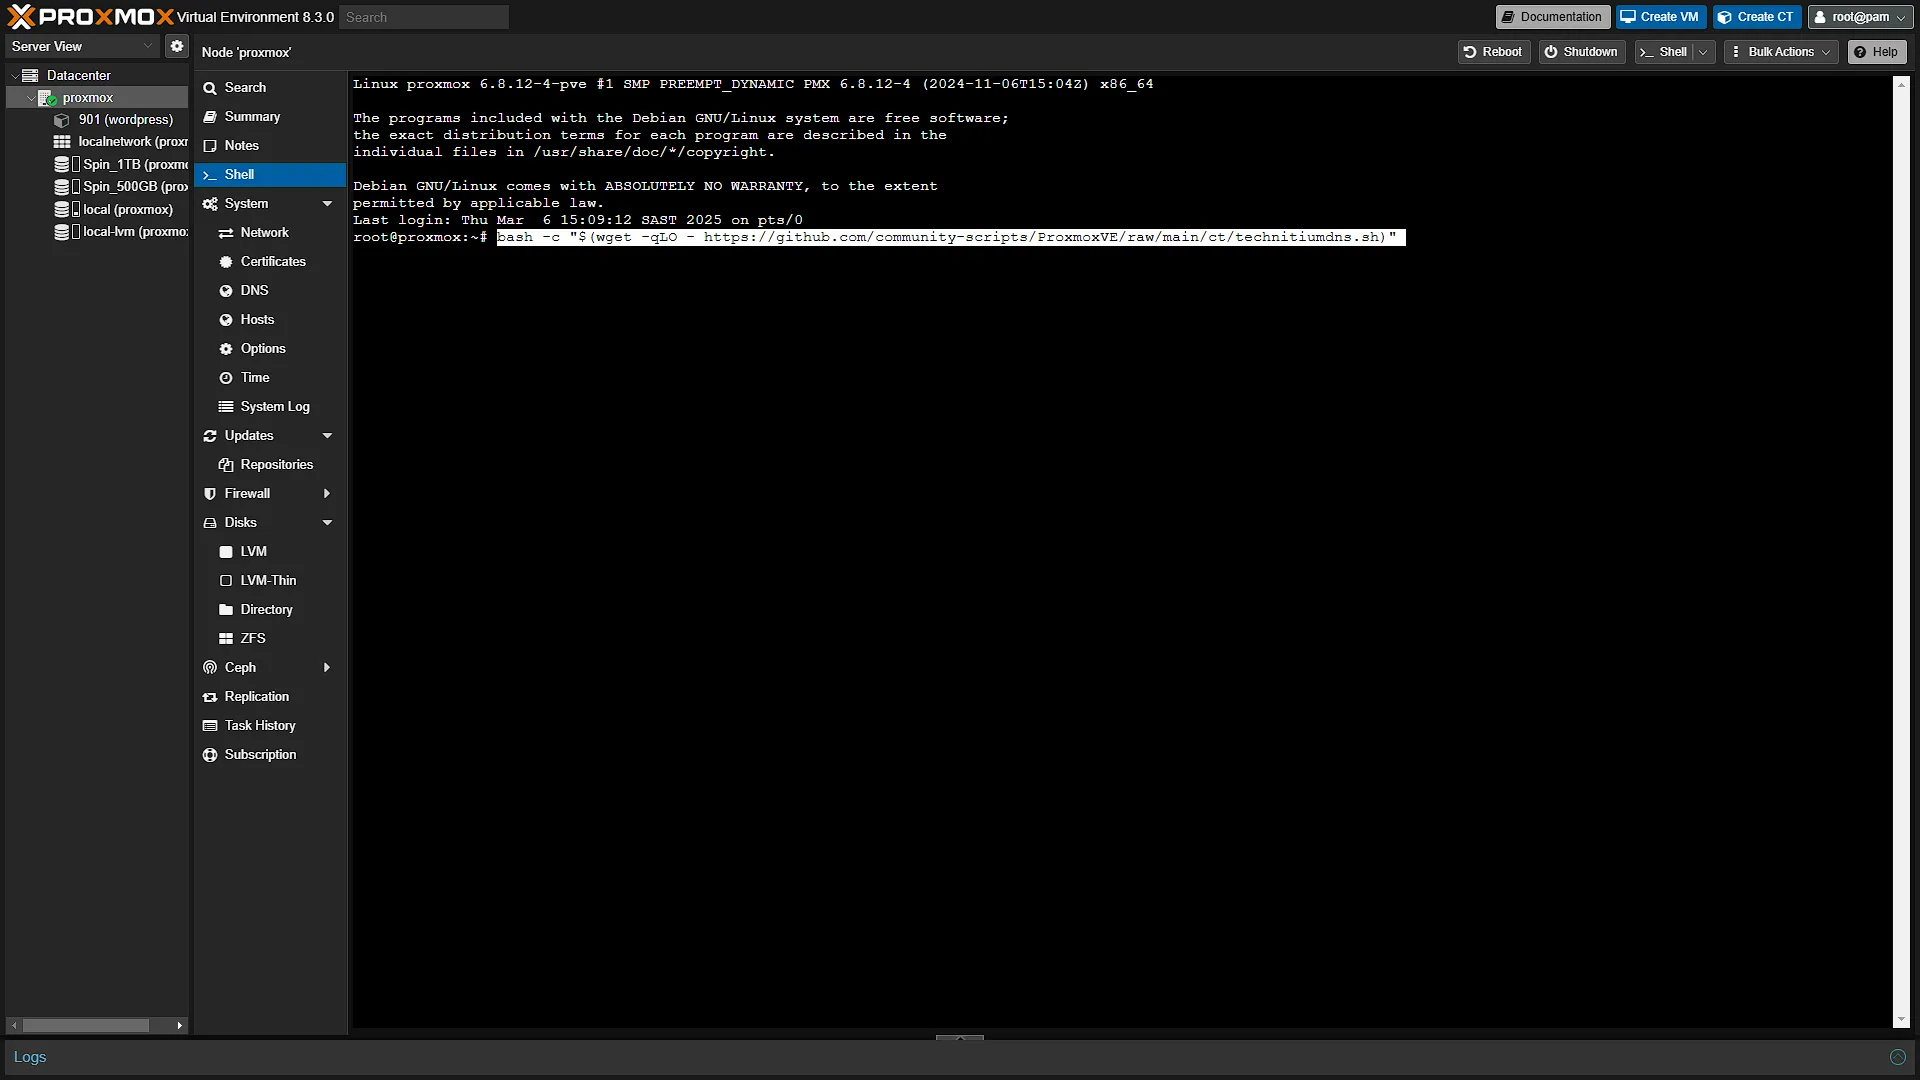This screenshot has height=1080, width=1920.
Task: Click the Firewall shield icon
Action: [x=210, y=494]
